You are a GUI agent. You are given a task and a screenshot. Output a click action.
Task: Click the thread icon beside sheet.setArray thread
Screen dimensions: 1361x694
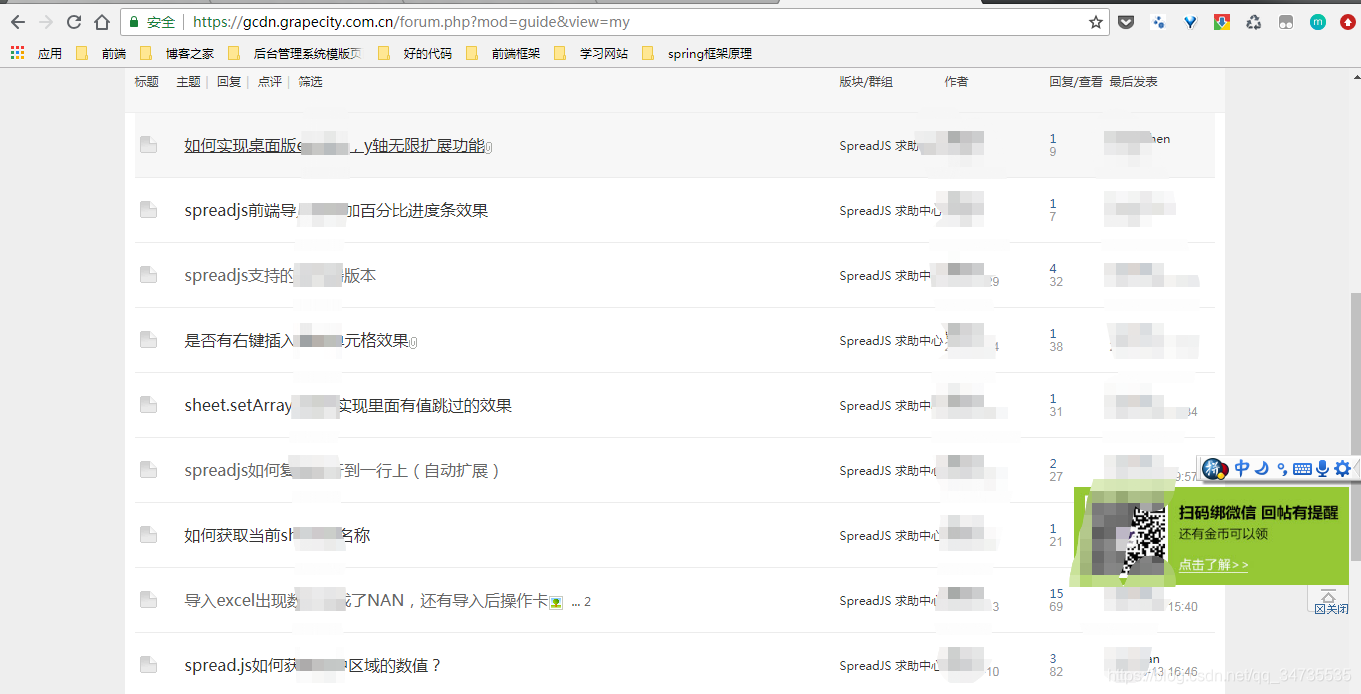(x=148, y=405)
